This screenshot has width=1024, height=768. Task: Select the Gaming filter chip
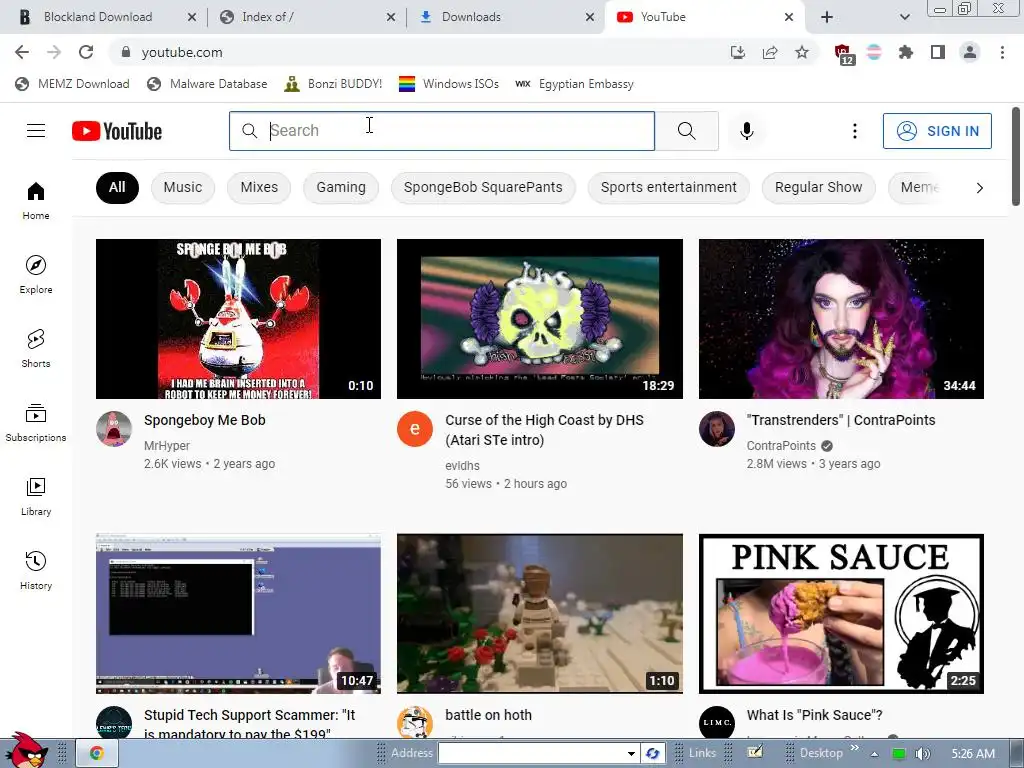pos(341,187)
